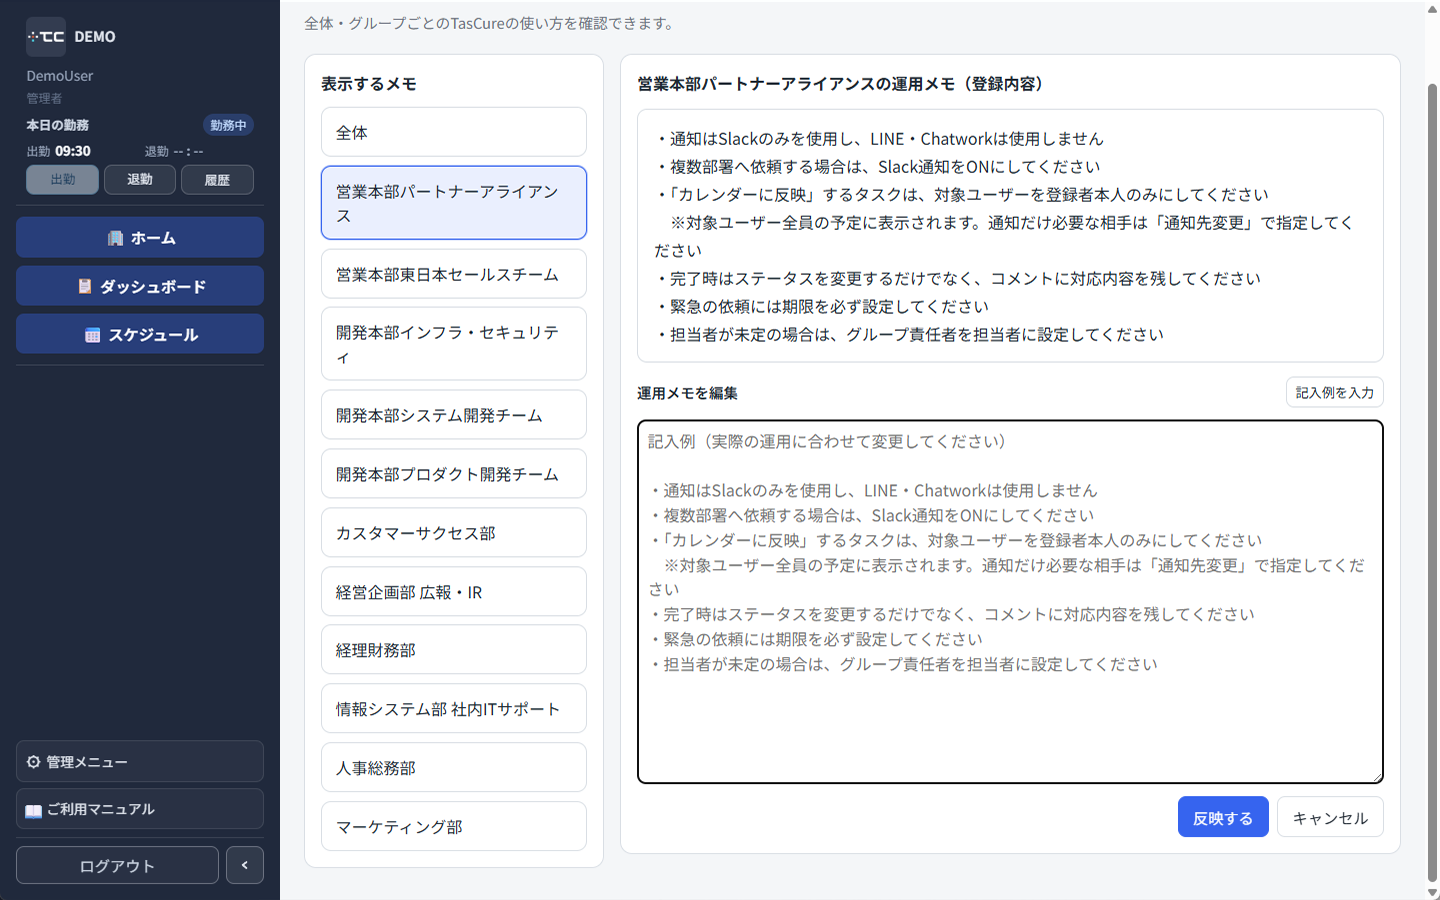Select the 全体 memo

click(454, 132)
